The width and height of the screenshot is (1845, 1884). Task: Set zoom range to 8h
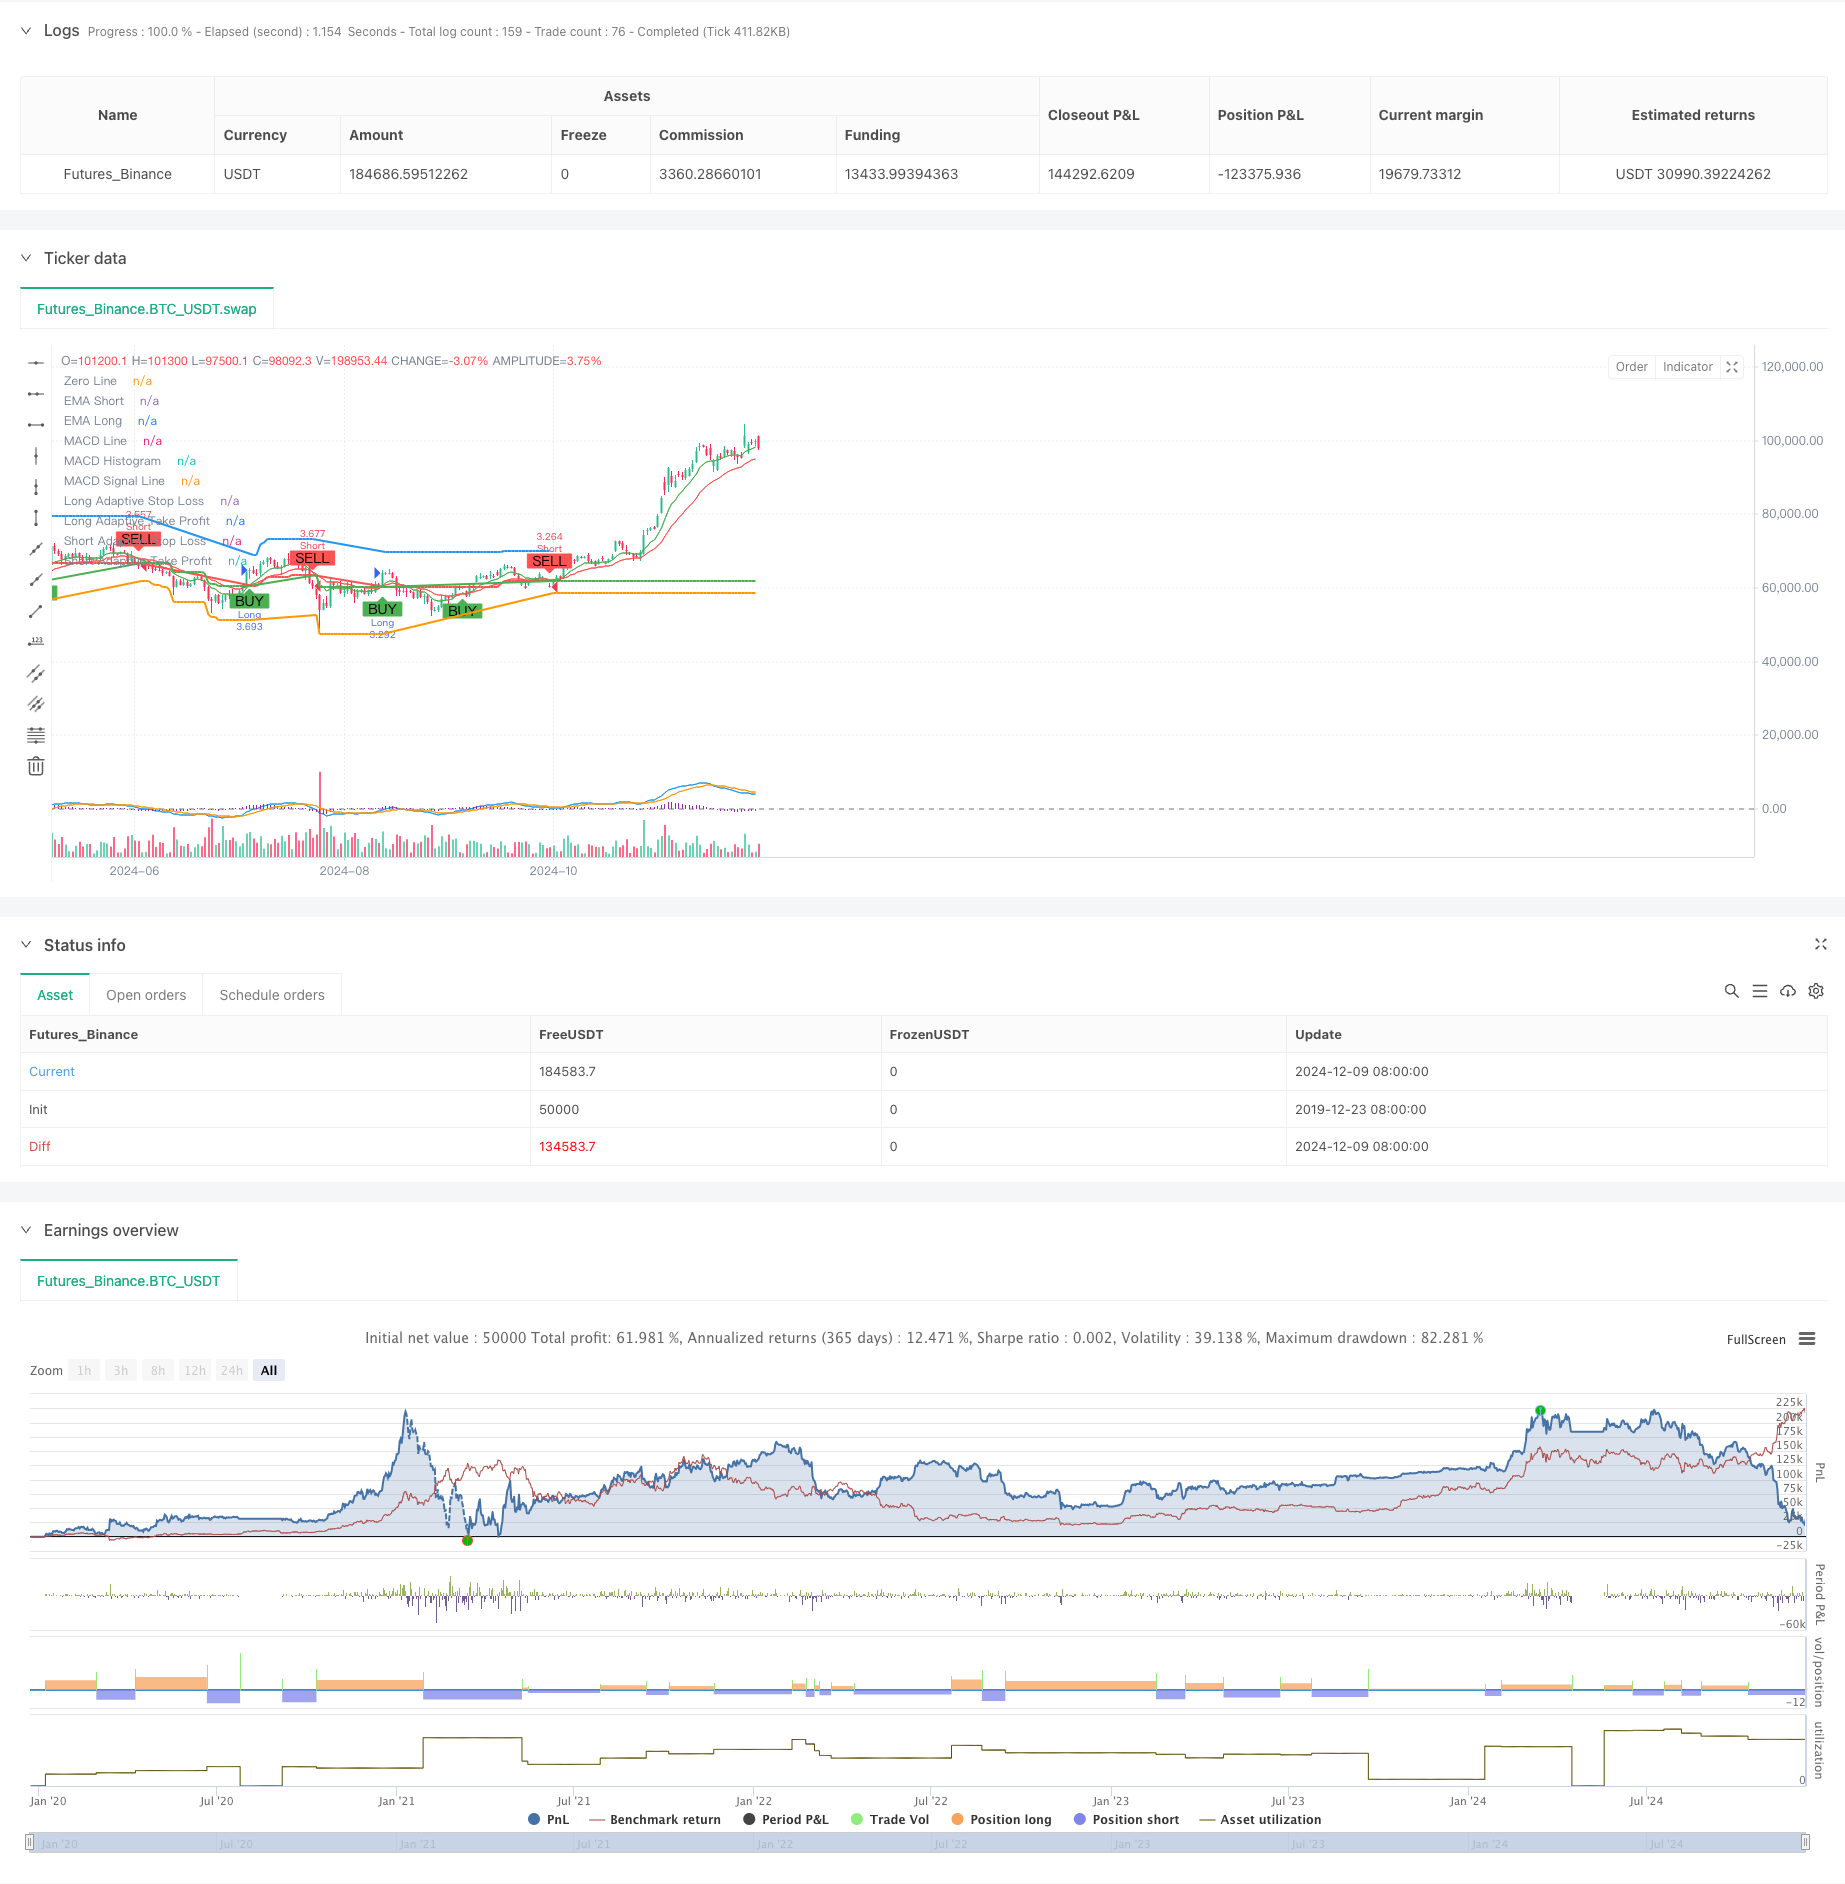pos(158,1370)
